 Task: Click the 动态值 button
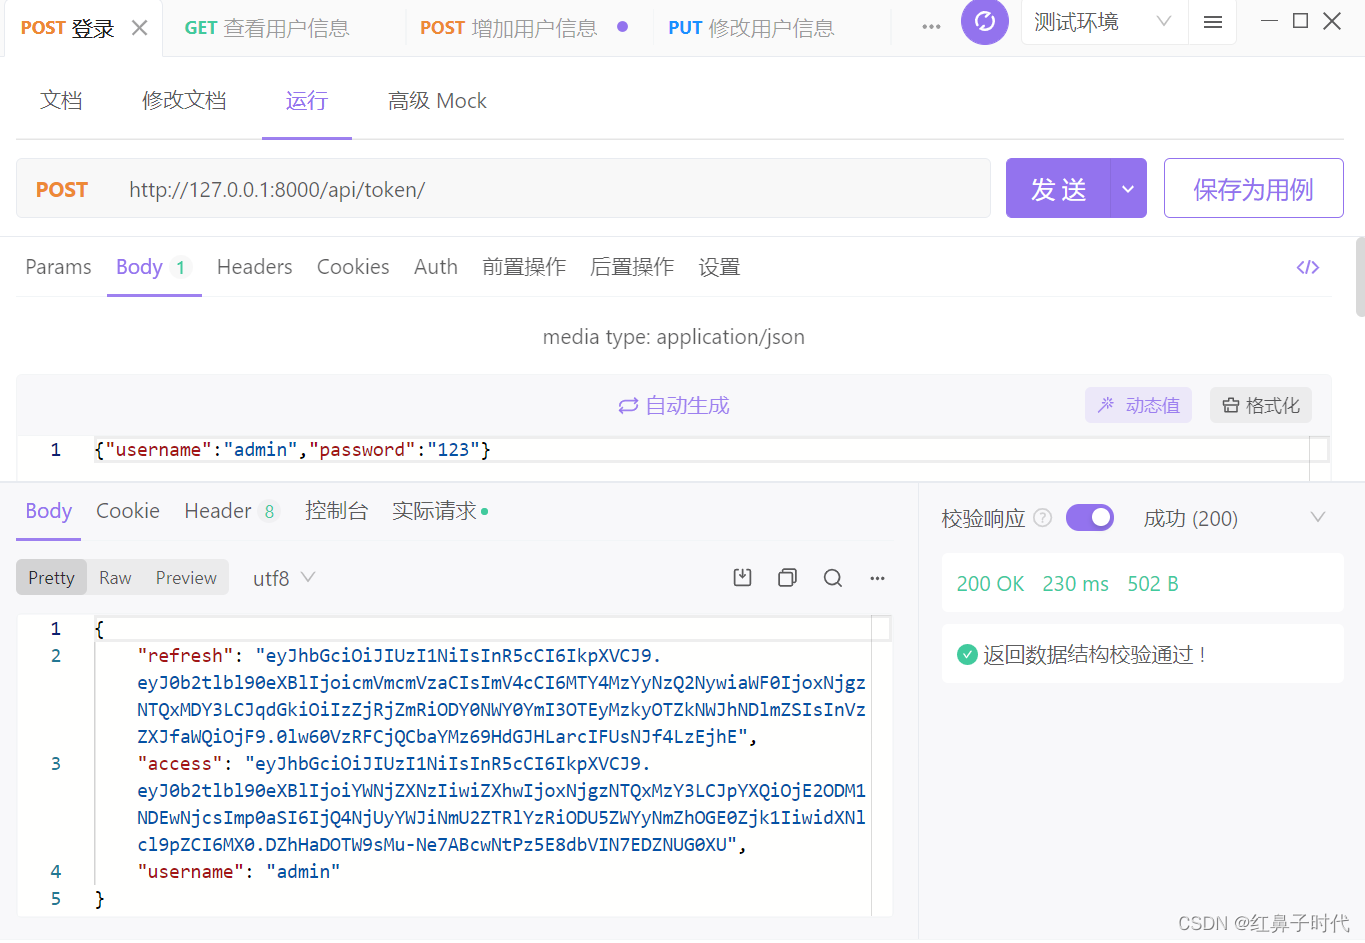click(1138, 405)
